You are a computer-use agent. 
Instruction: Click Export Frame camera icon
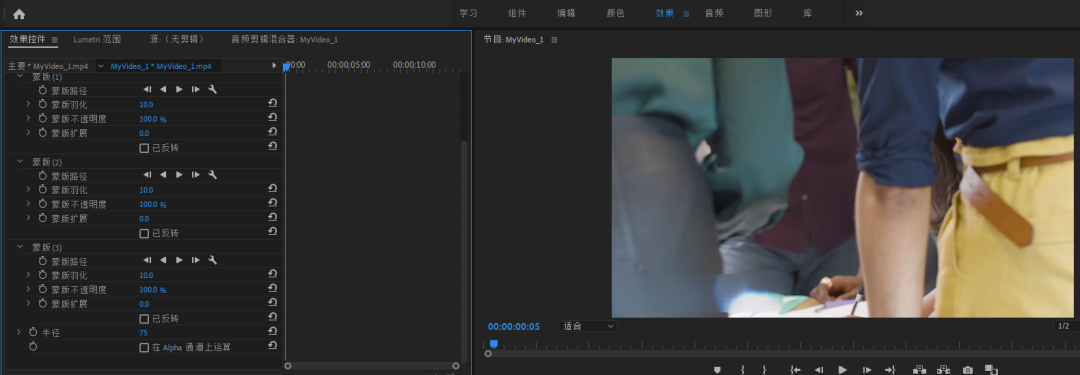click(x=967, y=370)
